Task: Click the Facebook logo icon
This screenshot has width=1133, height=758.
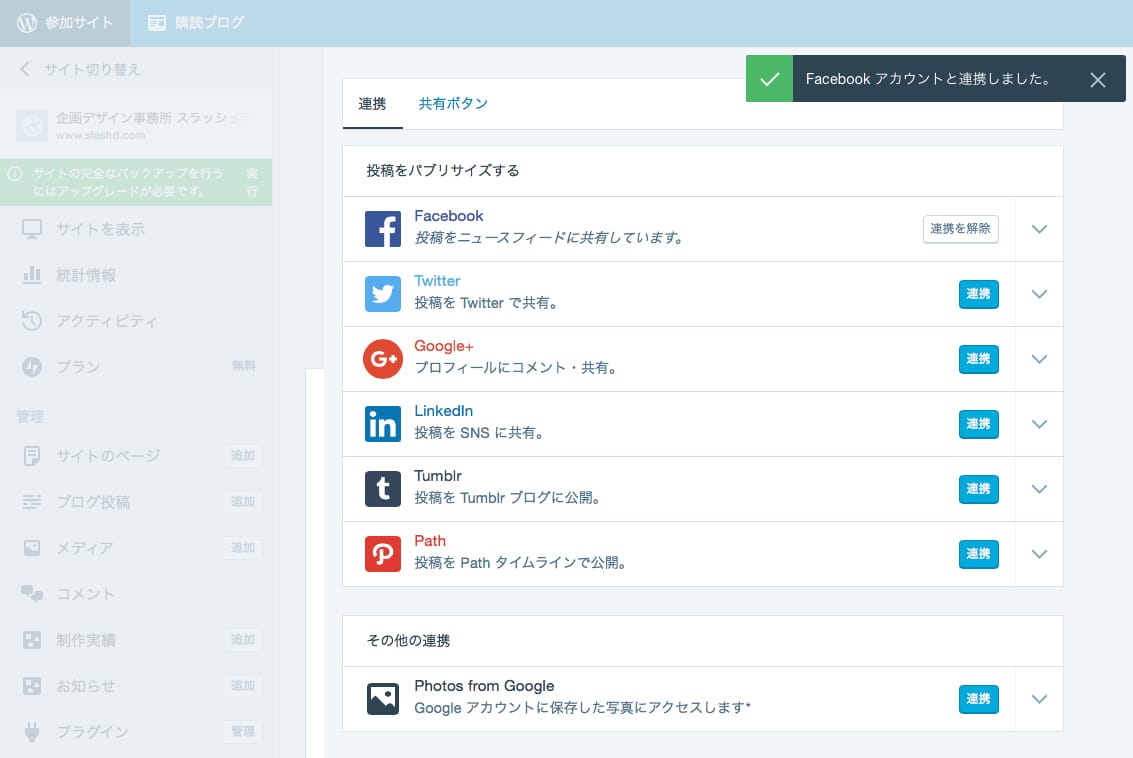Action: pos(383,229)
